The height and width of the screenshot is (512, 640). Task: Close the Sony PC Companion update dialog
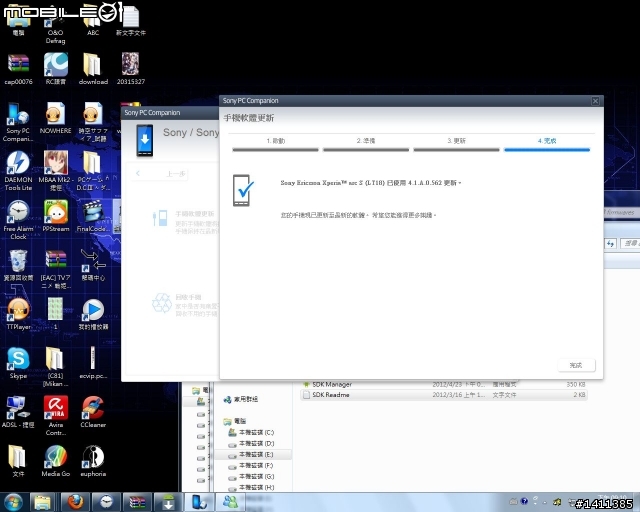click(x=595, y=101)
